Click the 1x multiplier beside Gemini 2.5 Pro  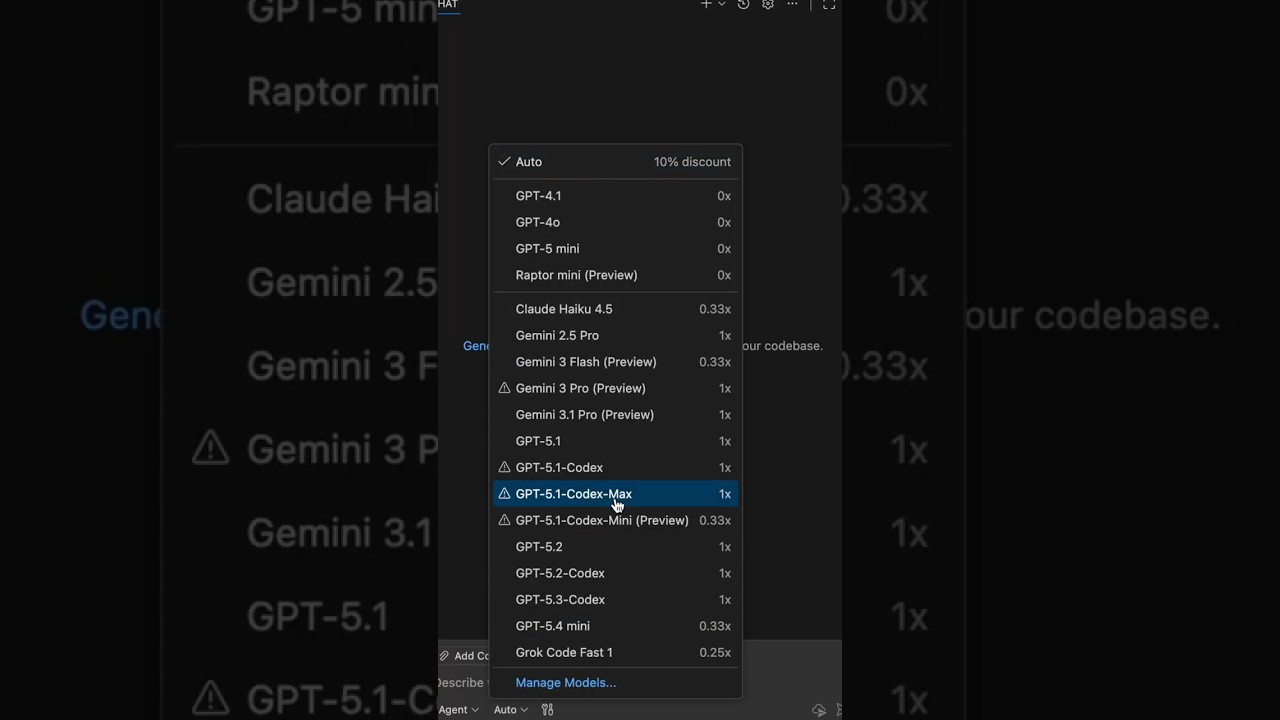click(x=725, y=336)
